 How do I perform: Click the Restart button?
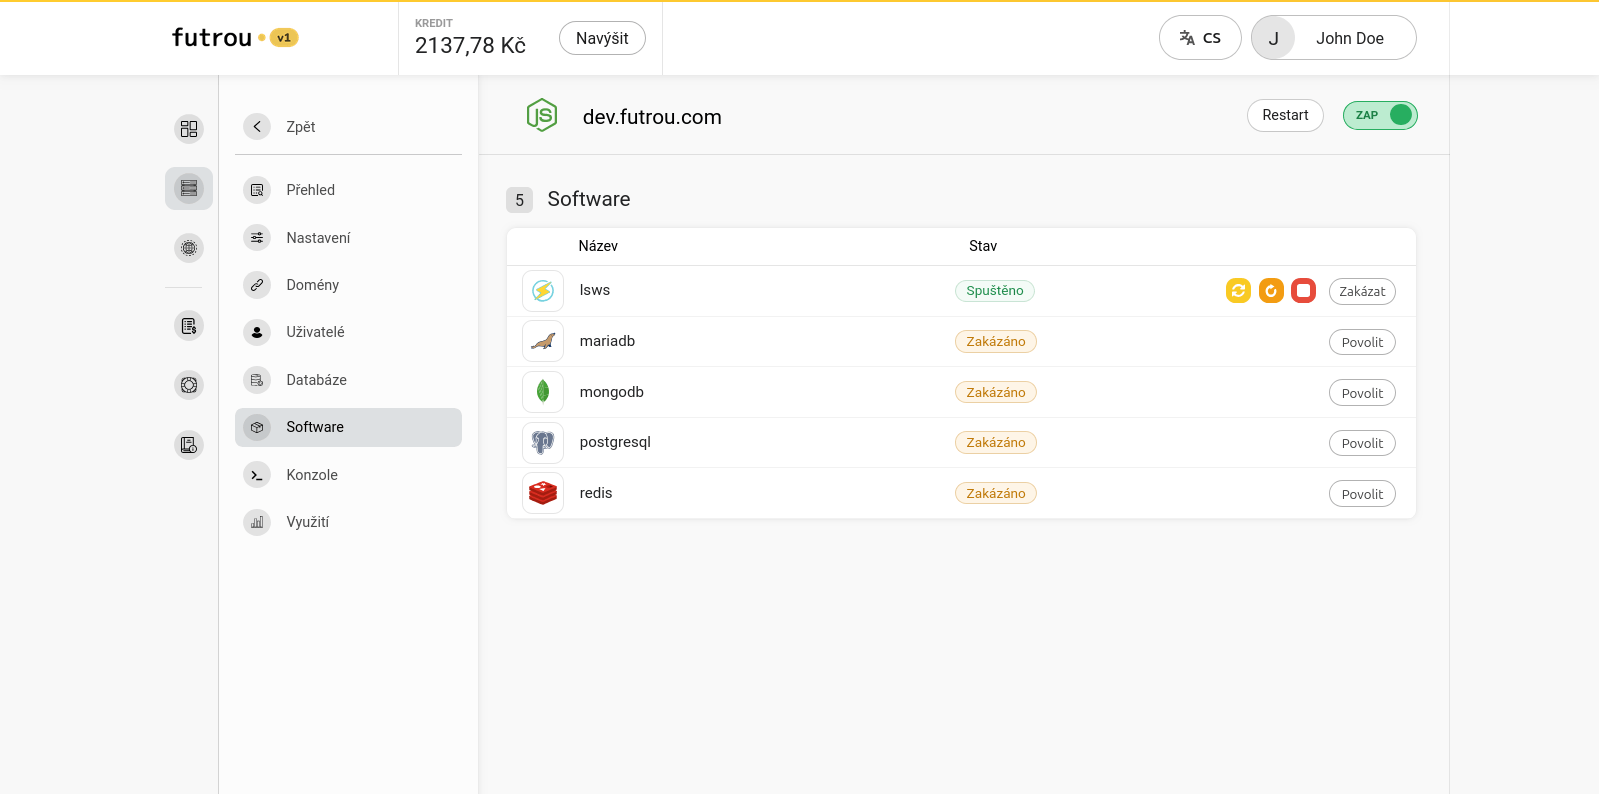pos(1285,115)
